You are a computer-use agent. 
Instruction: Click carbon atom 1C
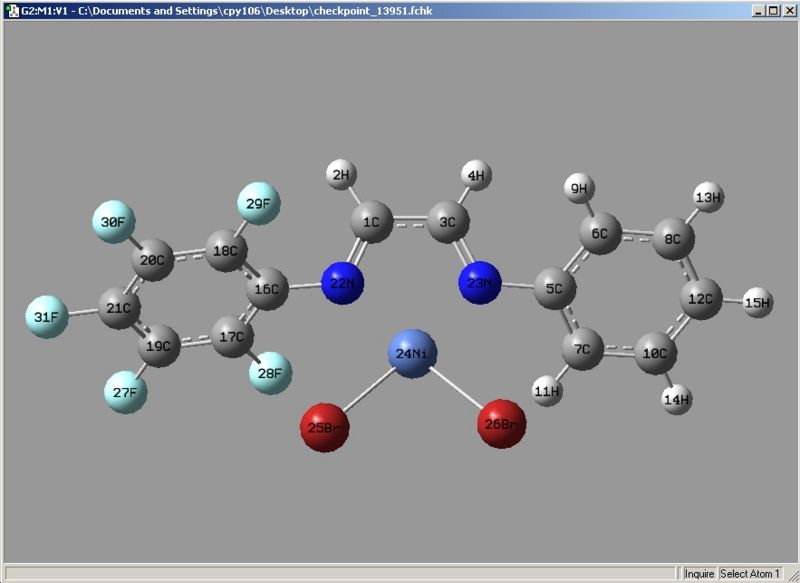pos(371,223)
